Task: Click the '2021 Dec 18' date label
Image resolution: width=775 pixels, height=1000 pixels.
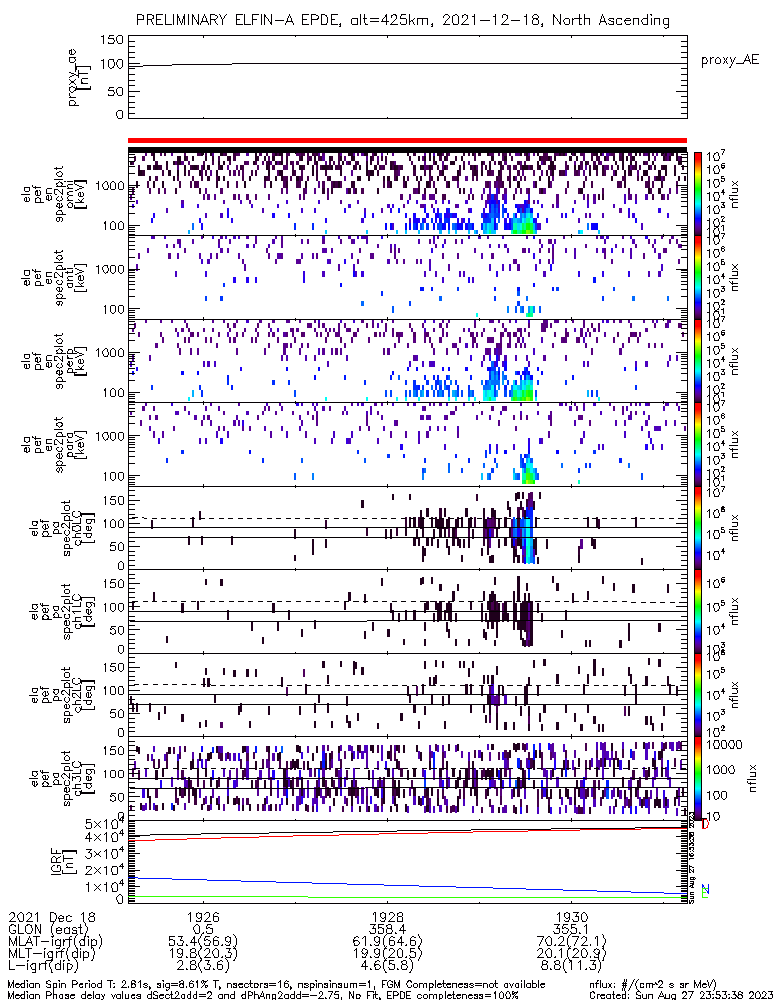Action: [x=46, y=915]
